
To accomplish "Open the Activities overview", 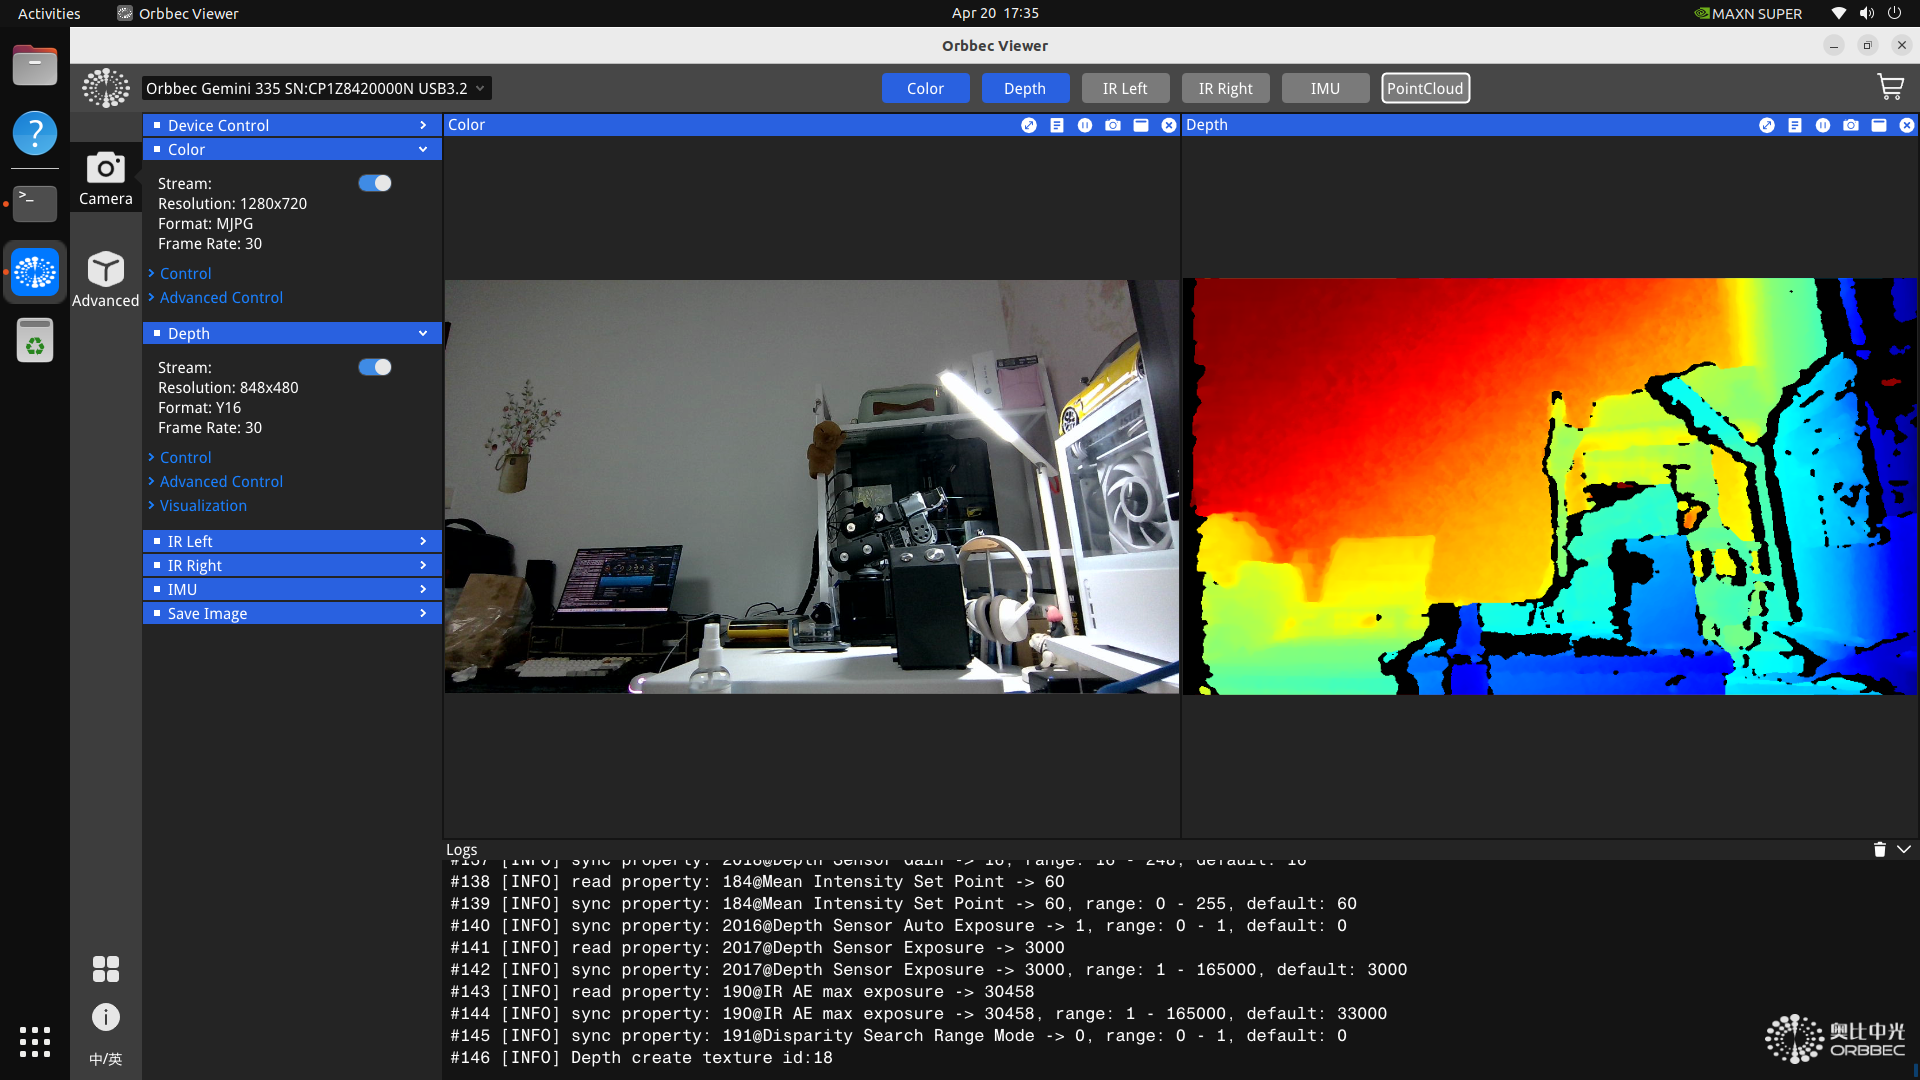I will [49, 13].
